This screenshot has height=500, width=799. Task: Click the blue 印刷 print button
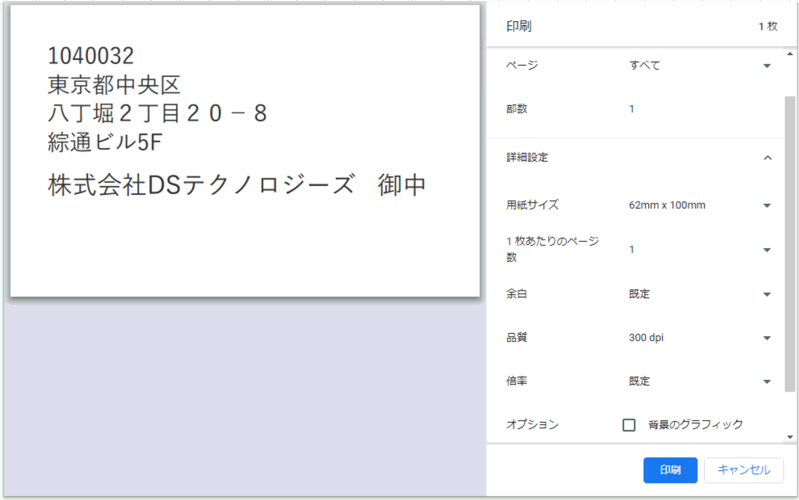click(x=670, y=470)
